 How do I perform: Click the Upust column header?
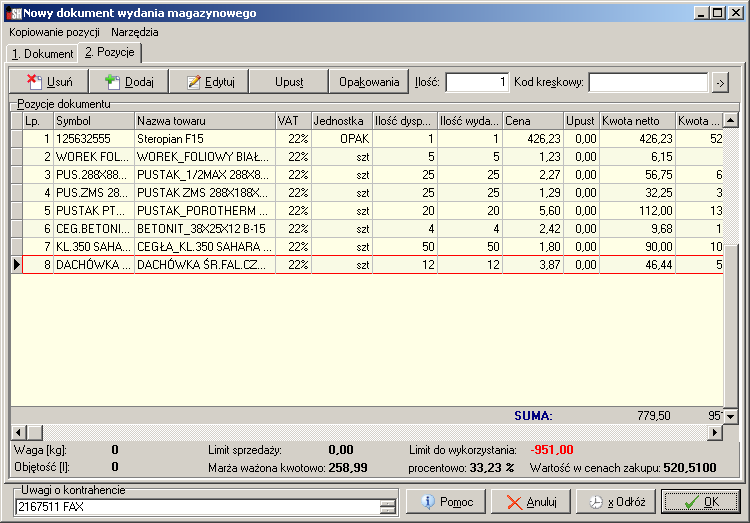click(582, 121)
